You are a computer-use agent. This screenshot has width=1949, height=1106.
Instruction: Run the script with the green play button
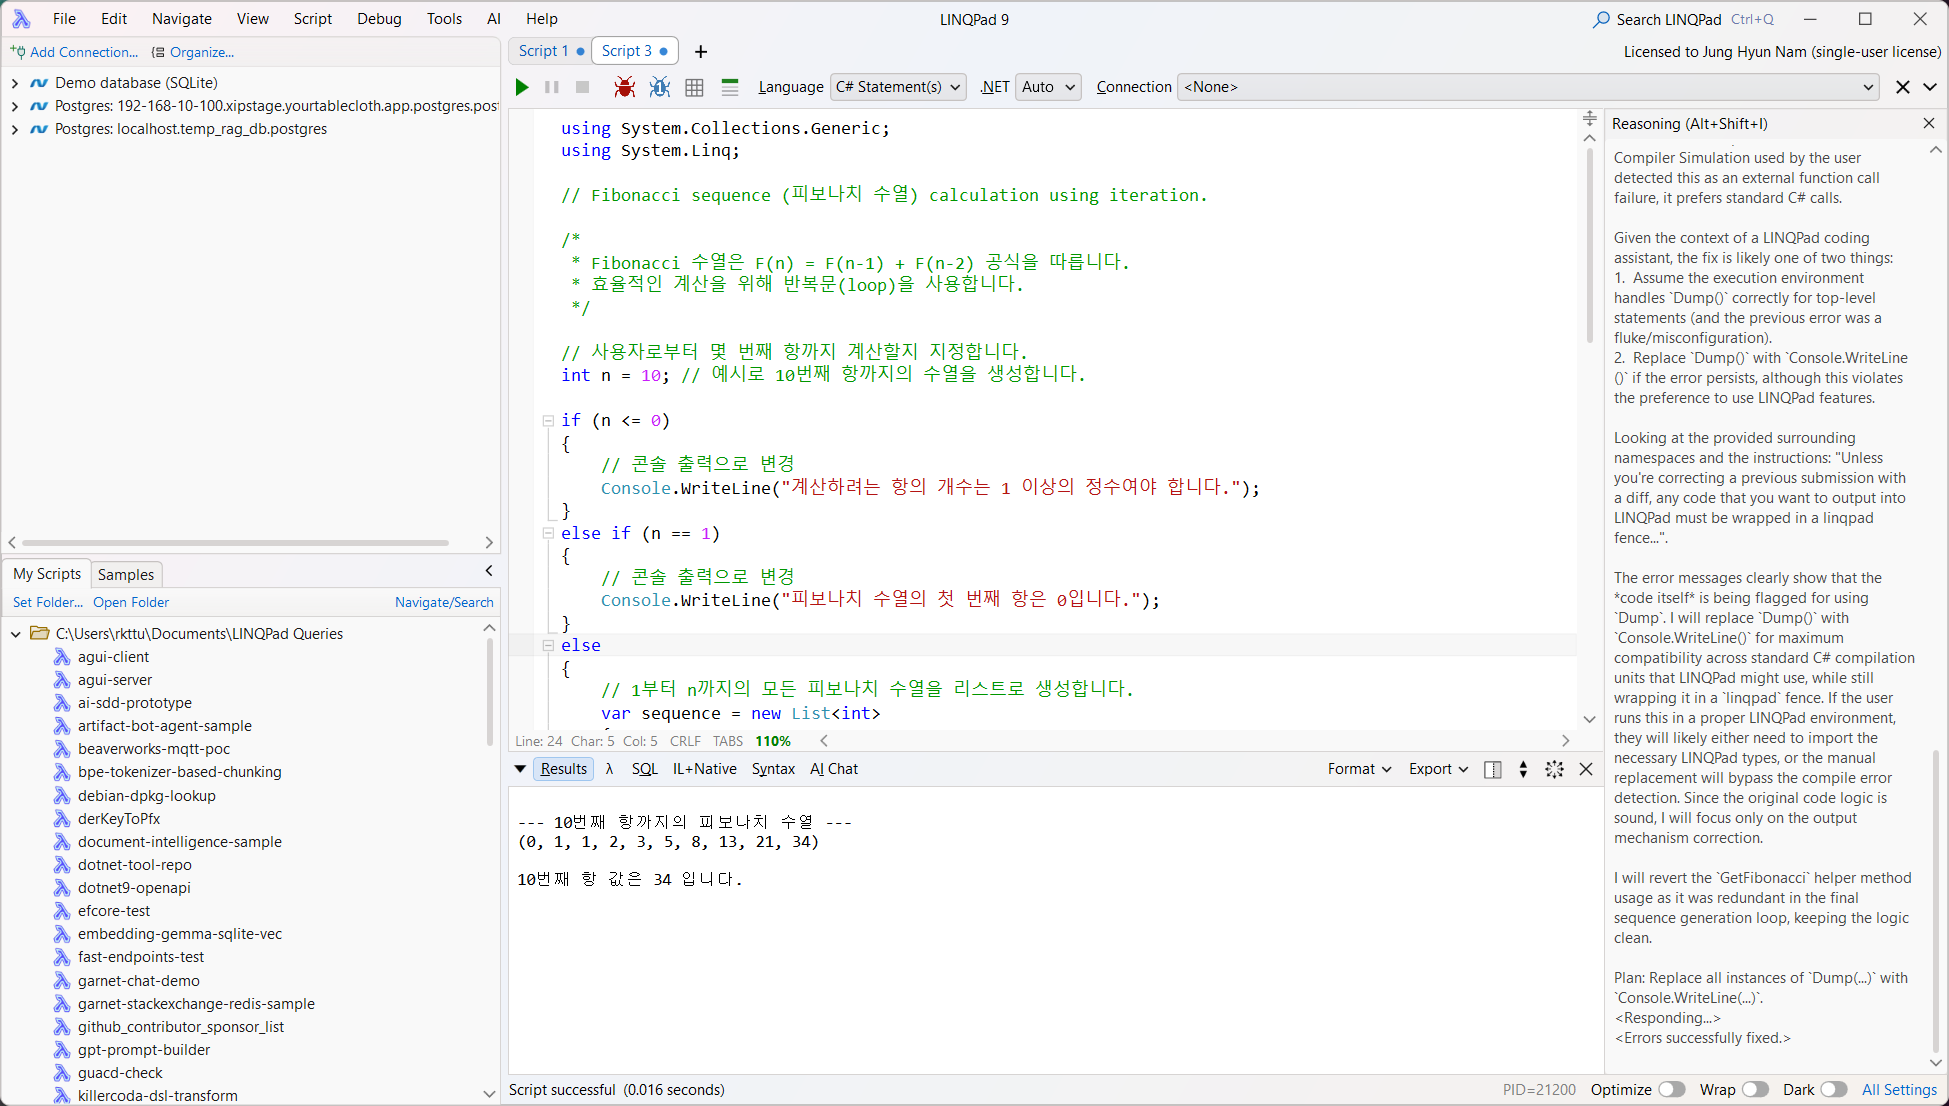point(522,87)
